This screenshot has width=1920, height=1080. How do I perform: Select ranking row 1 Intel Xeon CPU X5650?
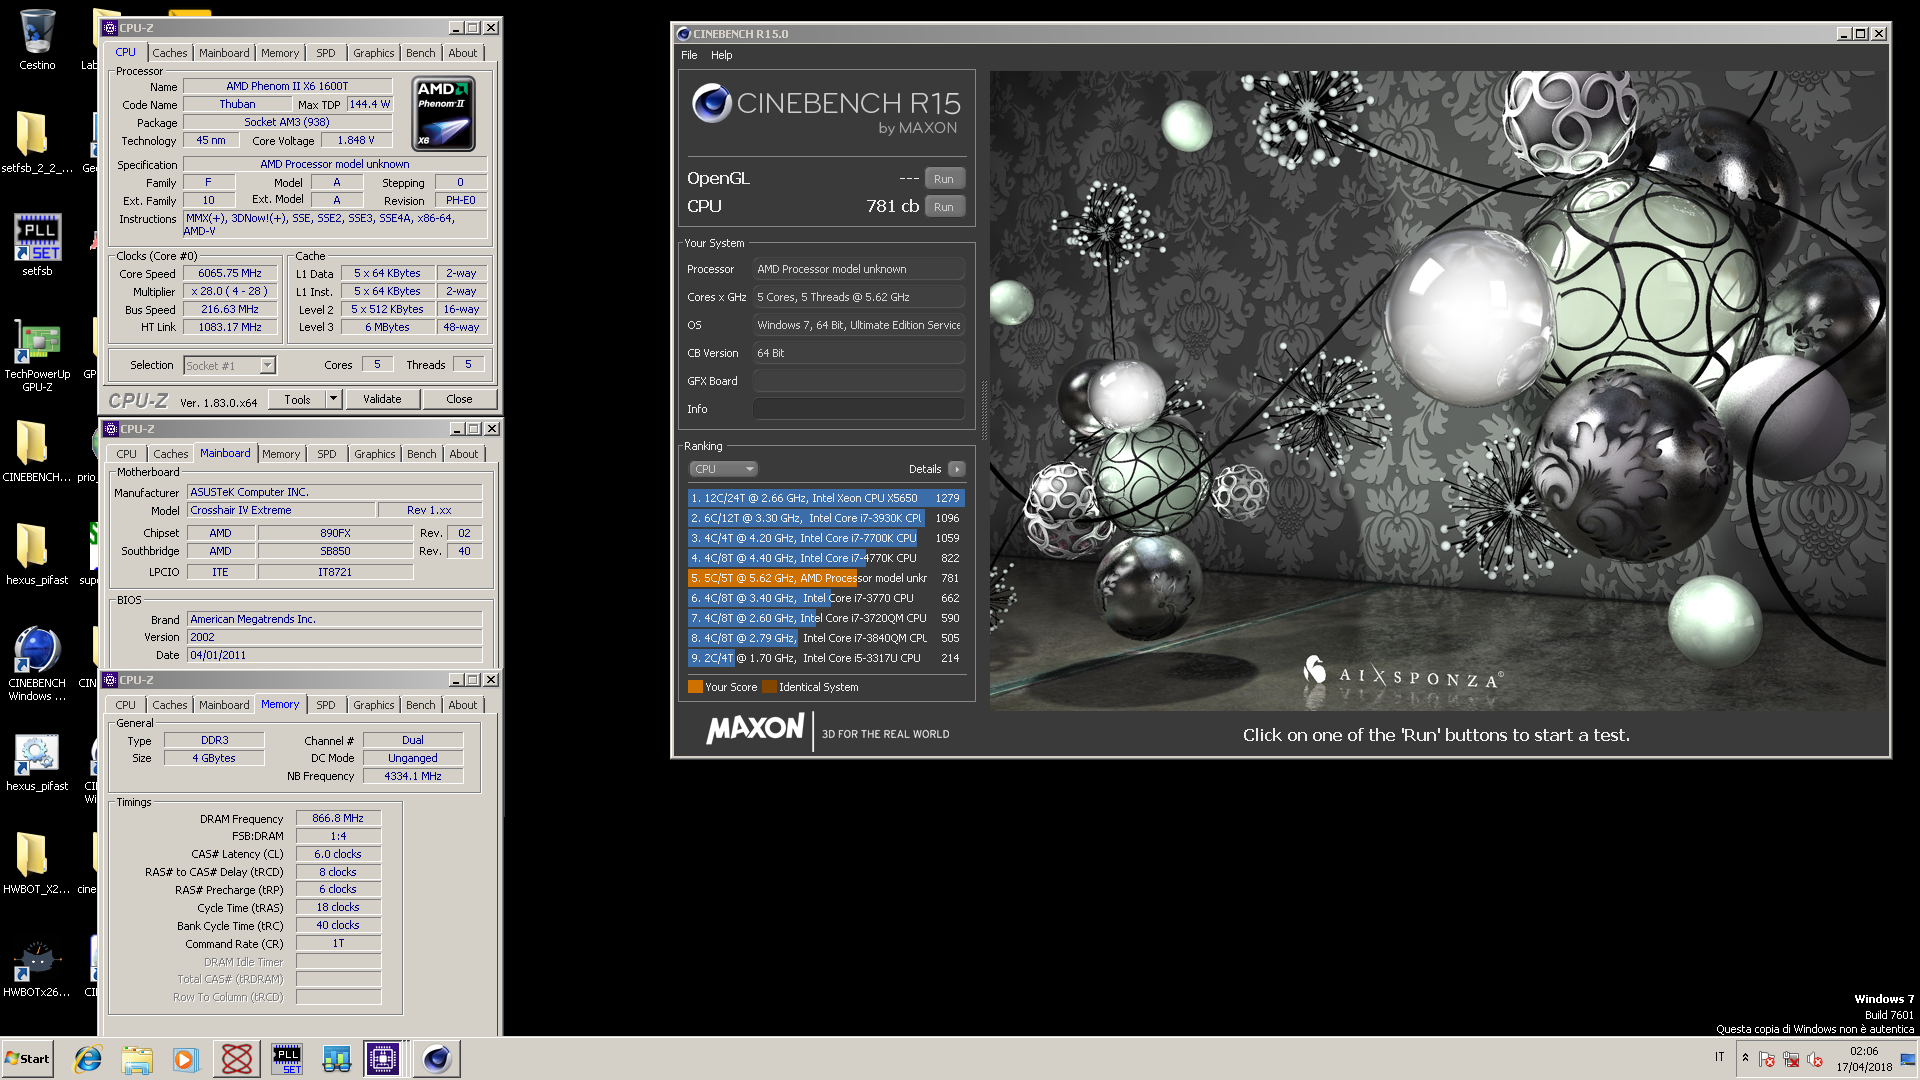pyautogui.click(x=825, y=498)
